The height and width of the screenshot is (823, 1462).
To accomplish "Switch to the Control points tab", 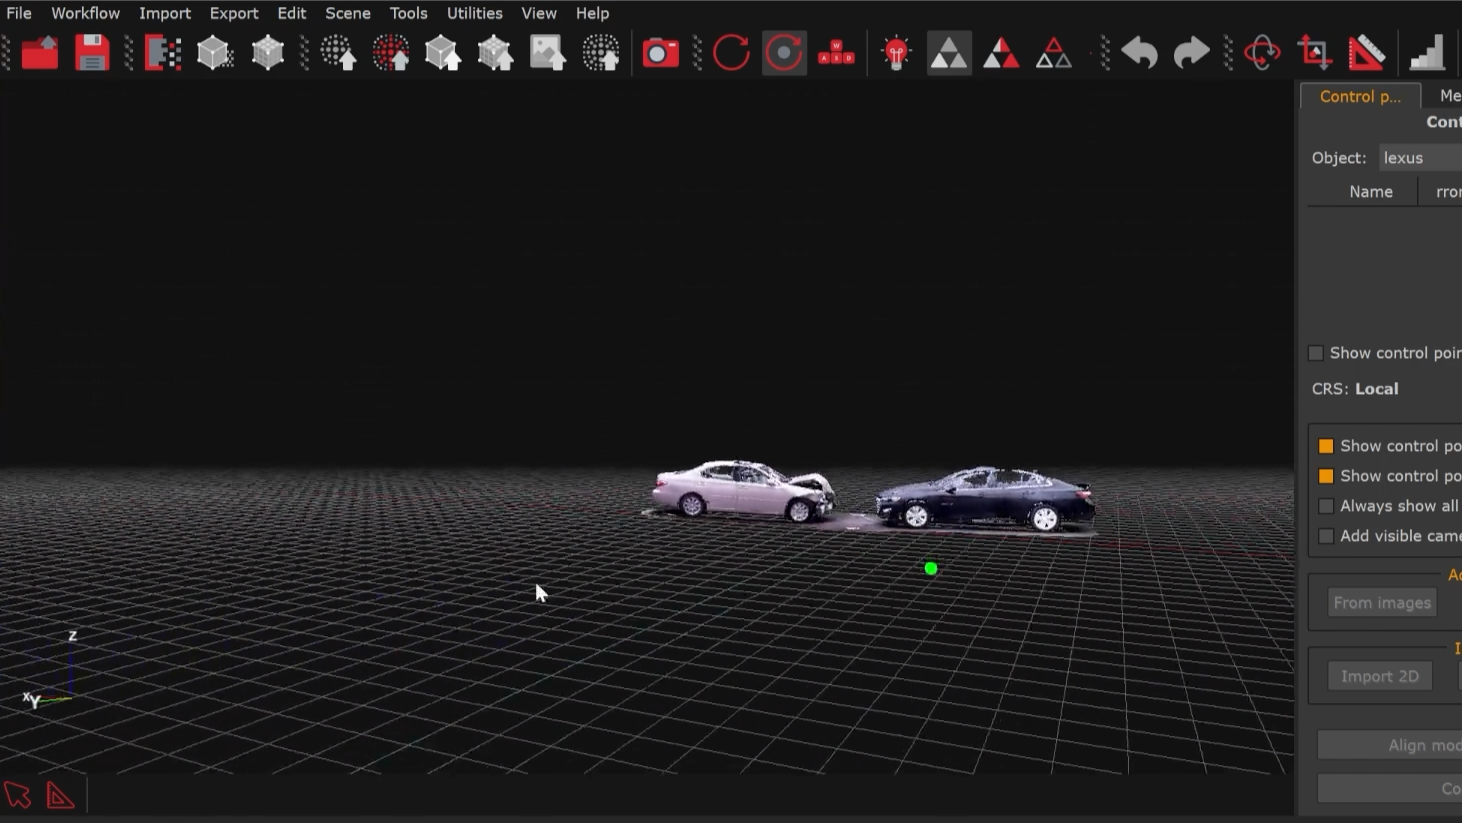I will tap(1360, 95).
